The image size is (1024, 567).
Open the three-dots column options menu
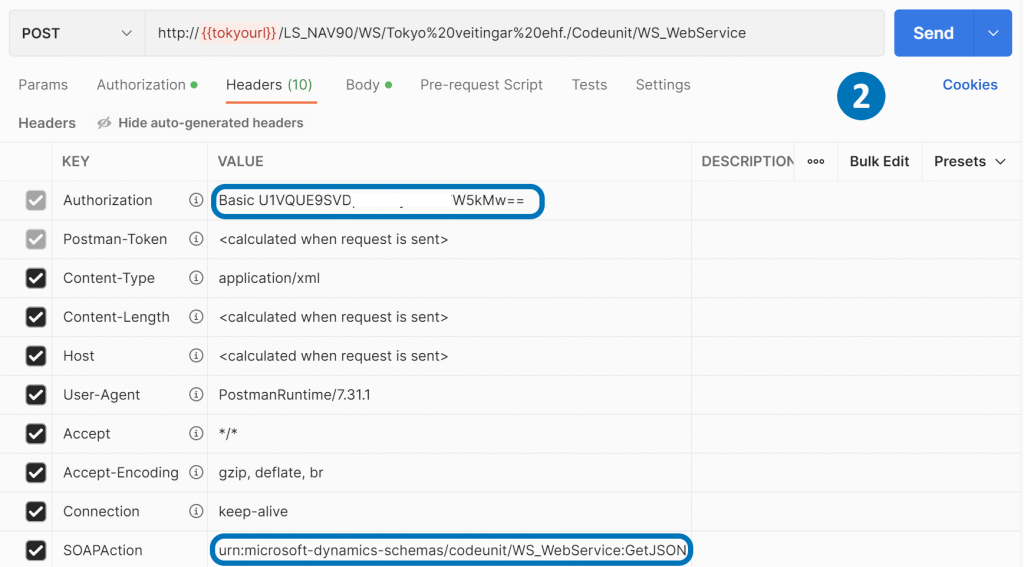816,162
